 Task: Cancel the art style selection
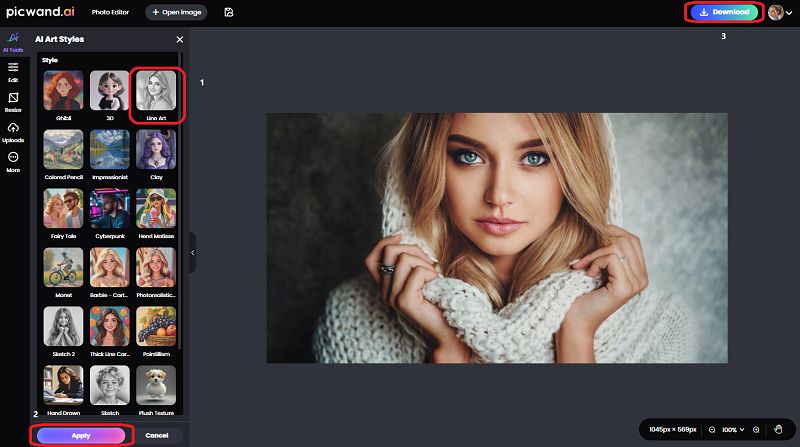pos(157,435)
